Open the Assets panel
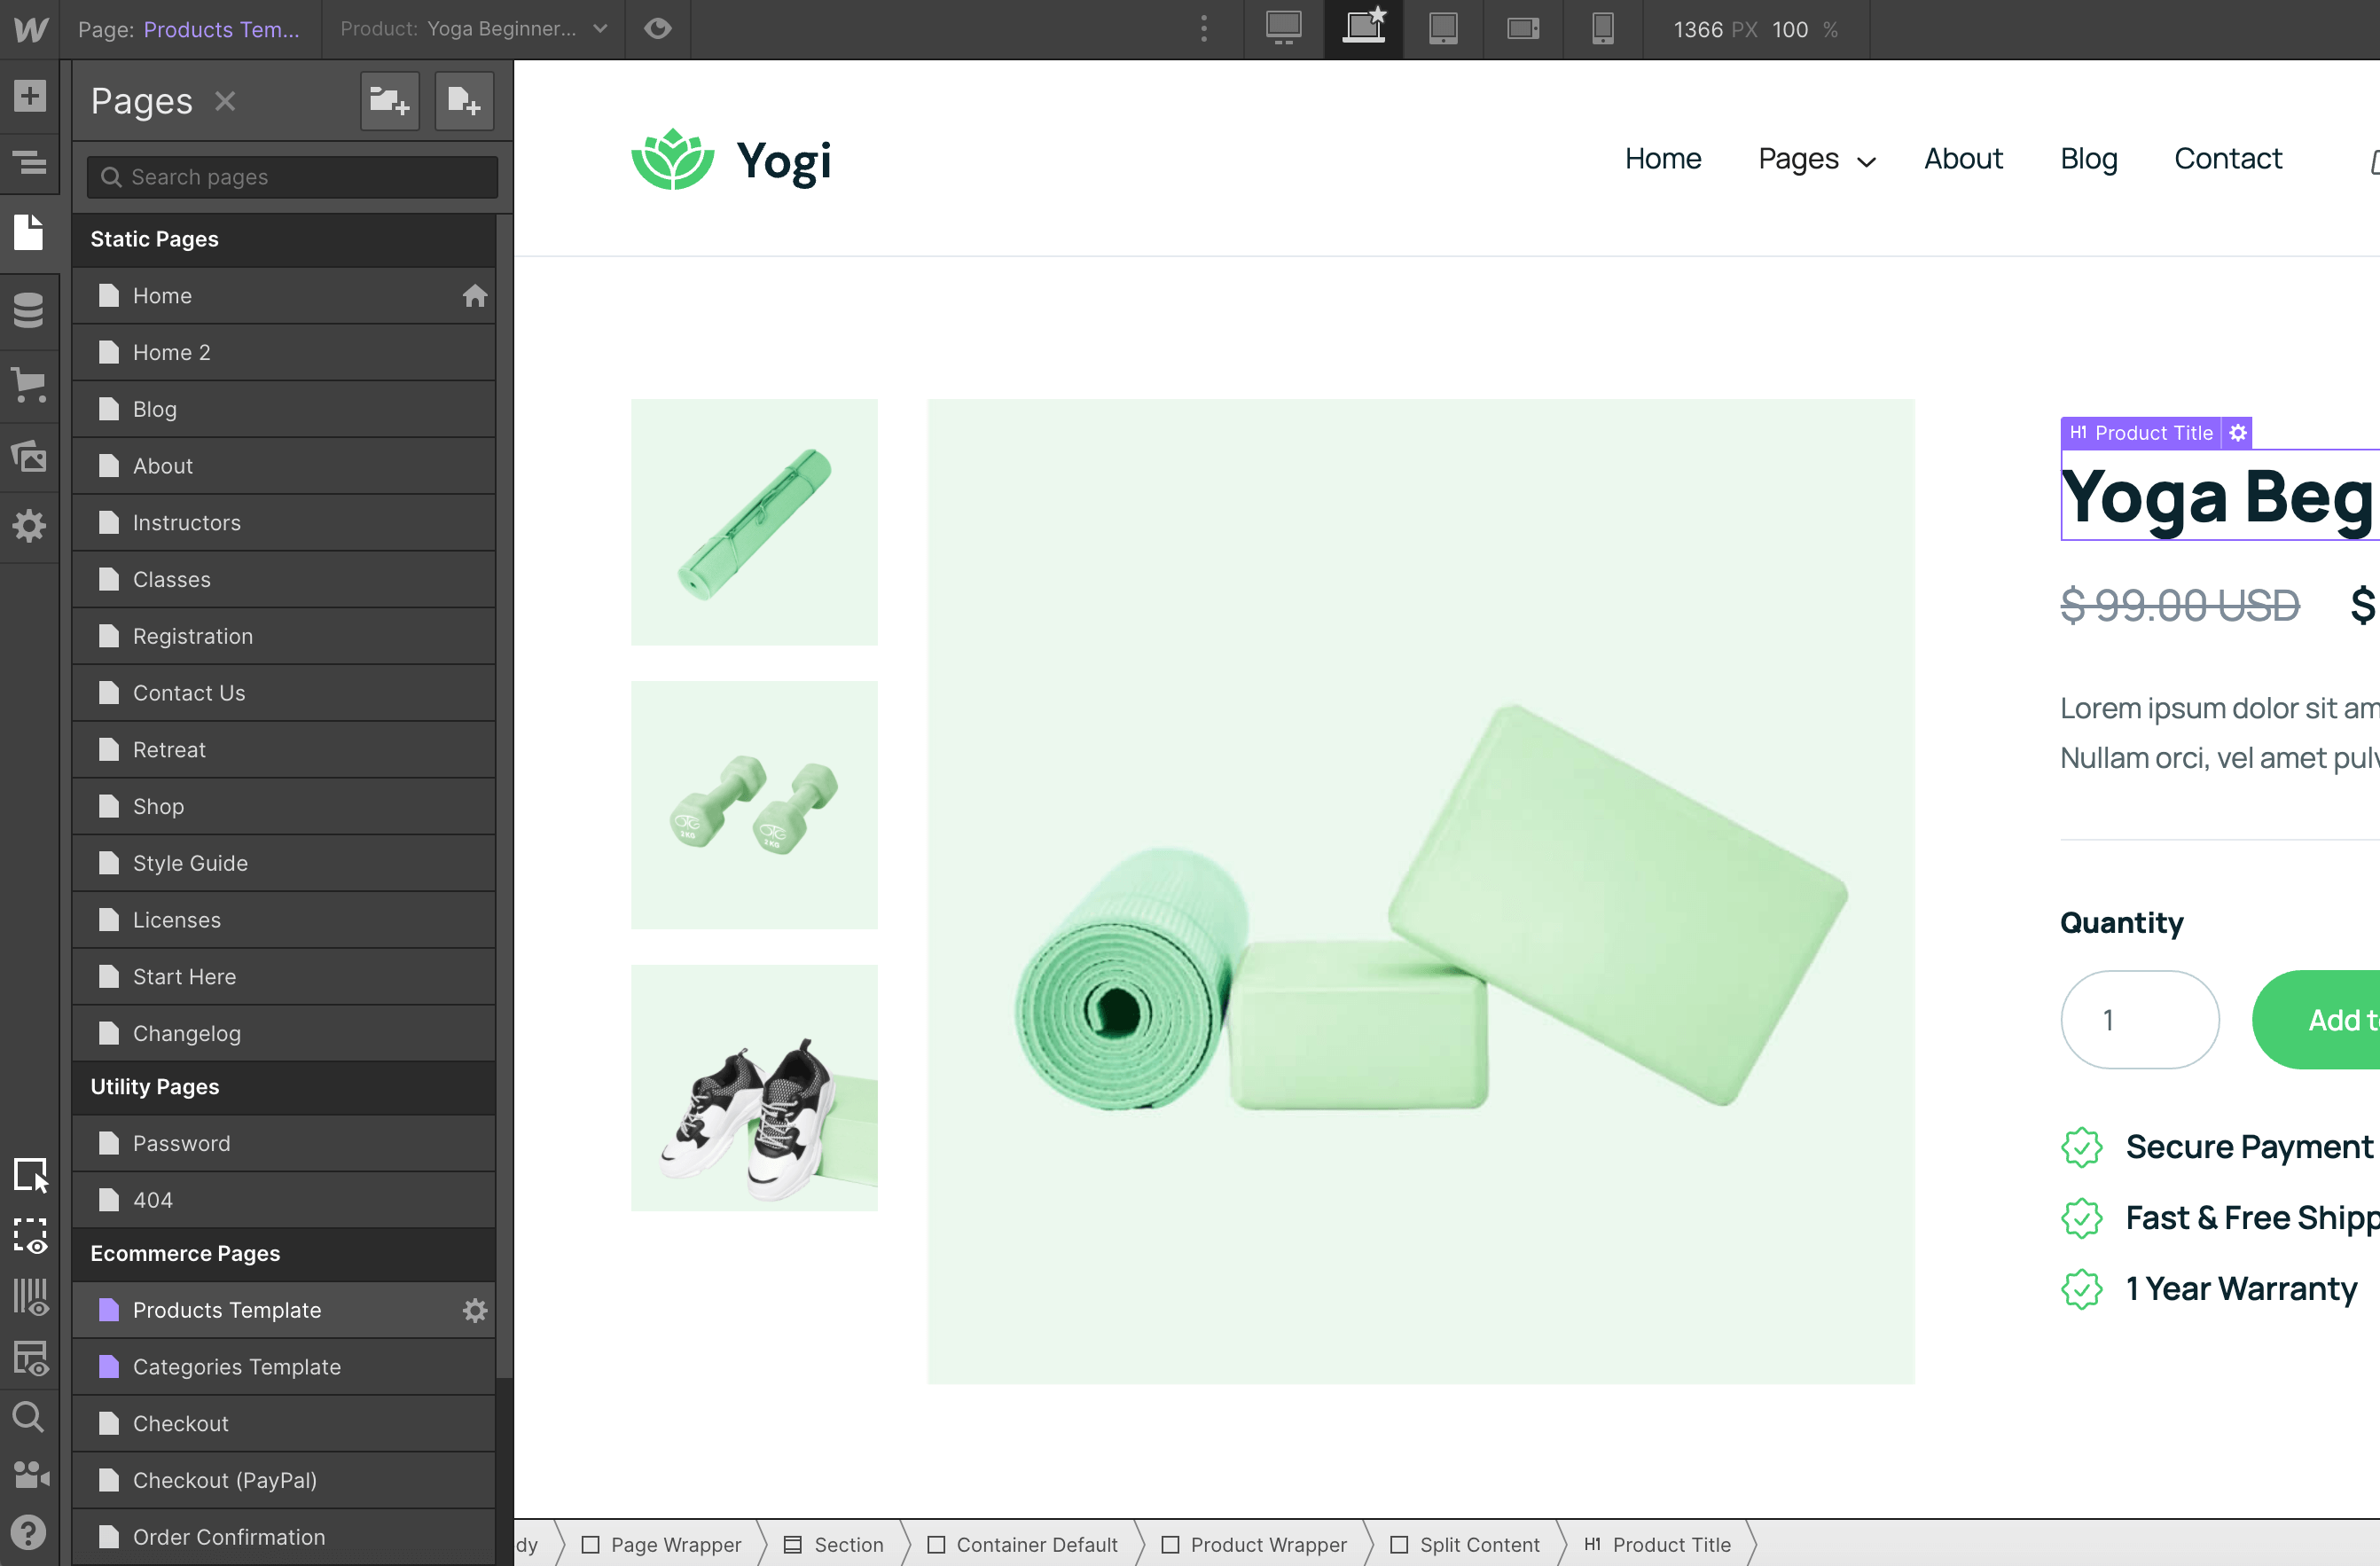This screenshot has height=1566, width=2380. 29,456
